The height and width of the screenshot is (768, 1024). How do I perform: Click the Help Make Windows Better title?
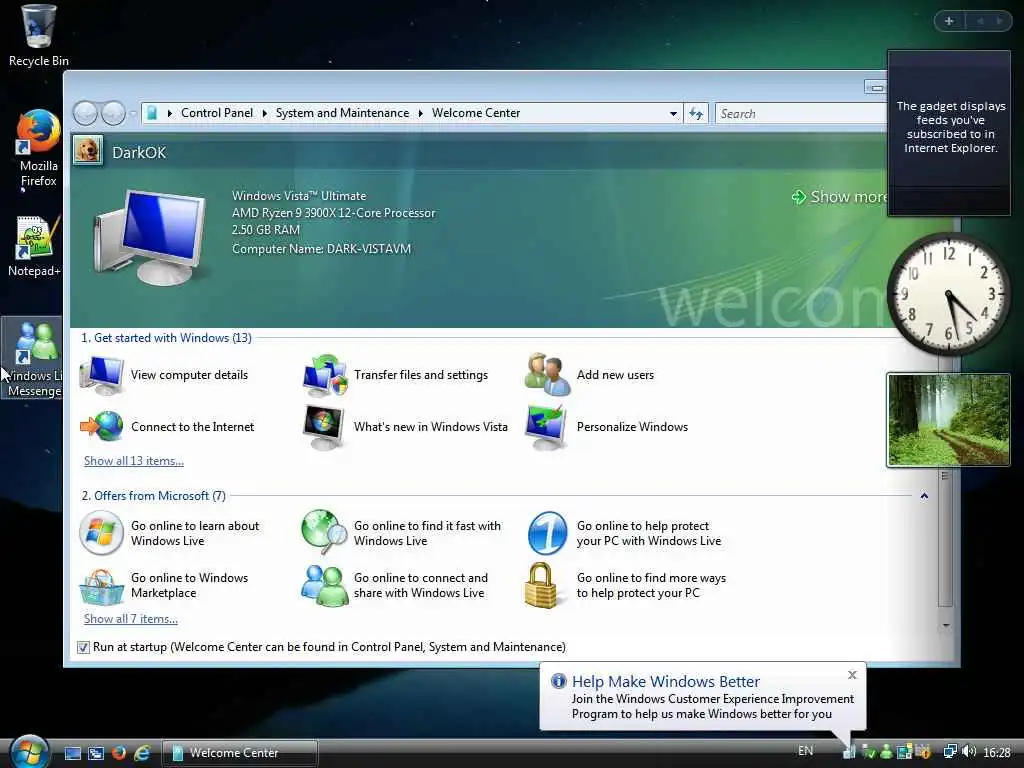[665, 682]
